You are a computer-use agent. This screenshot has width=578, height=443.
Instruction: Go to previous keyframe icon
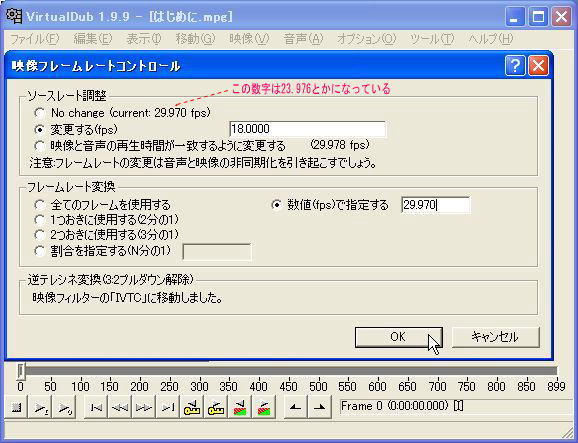point(192,407)
